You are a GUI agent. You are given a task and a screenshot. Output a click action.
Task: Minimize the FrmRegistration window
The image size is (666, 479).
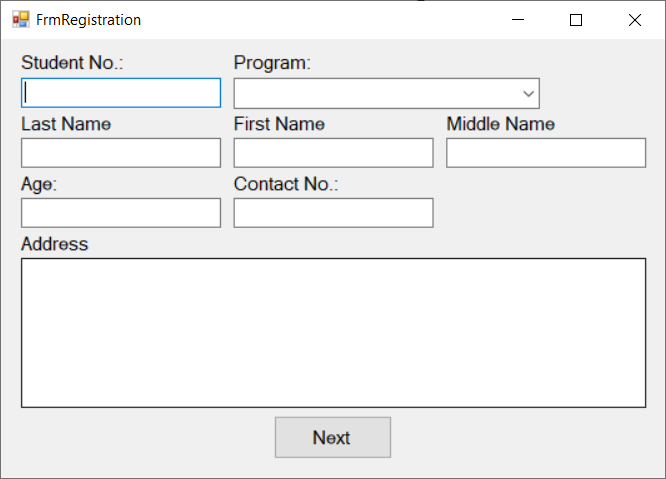tap(518, 20)
